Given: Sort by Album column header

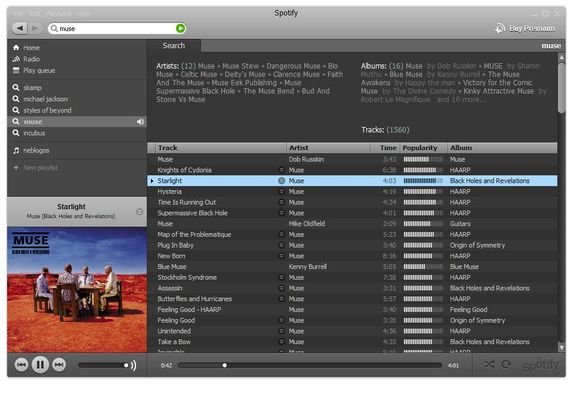Looking at the screenshot, I should pos(502,148).
